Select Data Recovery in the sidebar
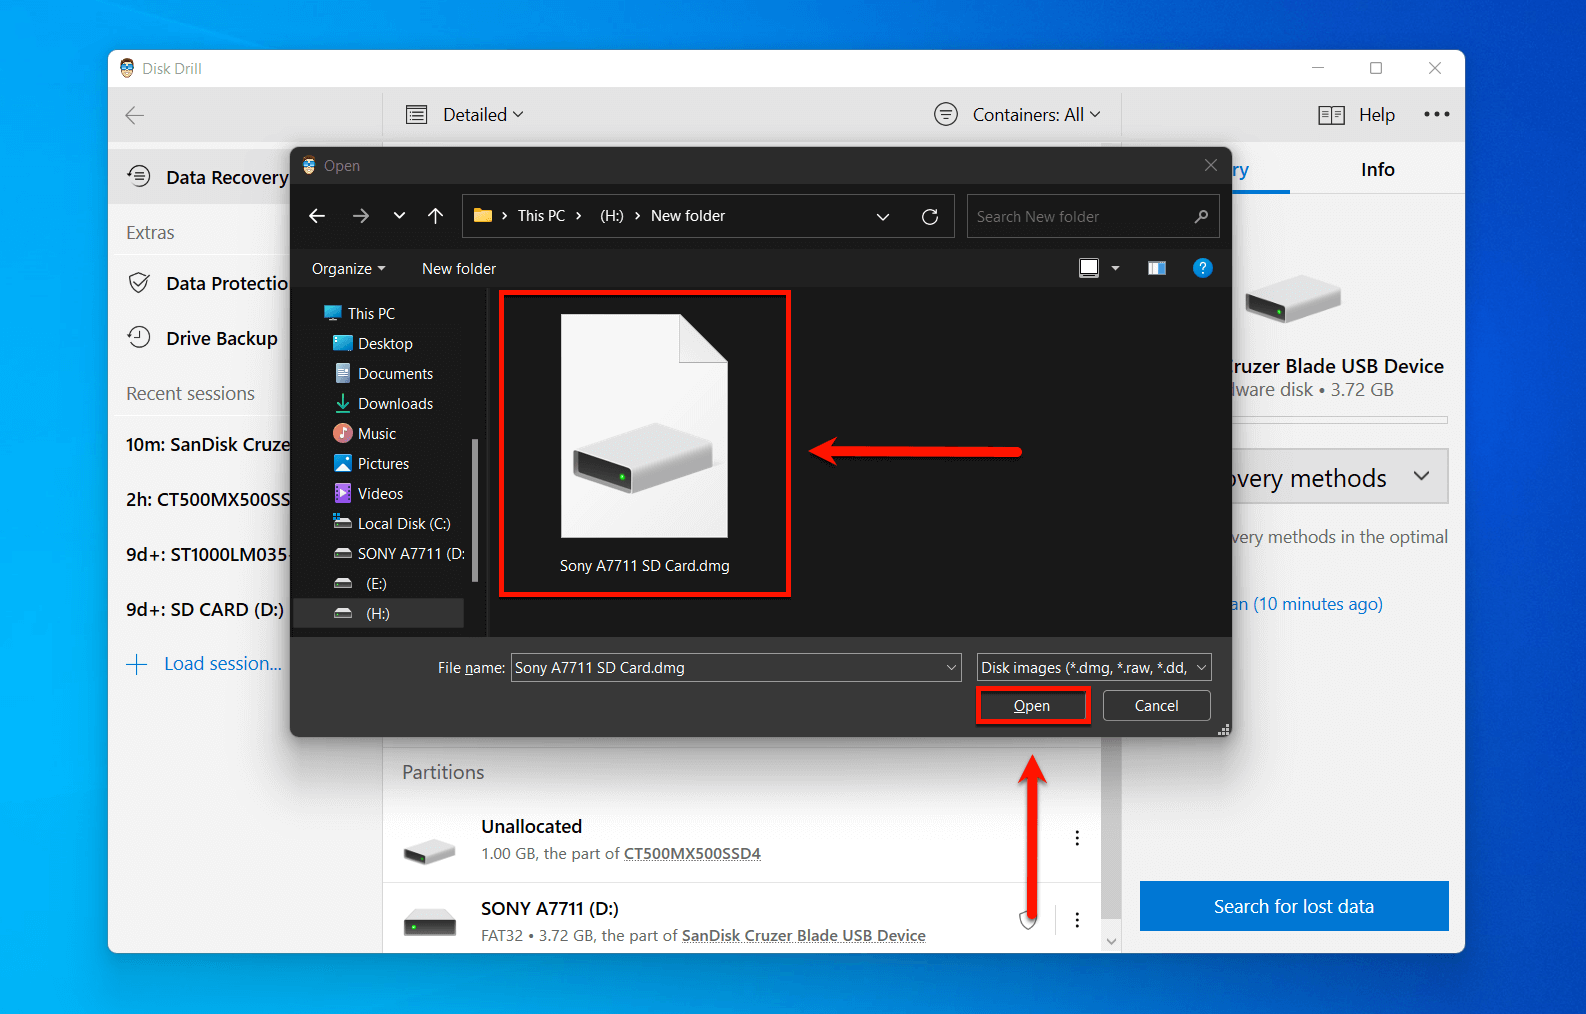 click(x=208, y=177)
